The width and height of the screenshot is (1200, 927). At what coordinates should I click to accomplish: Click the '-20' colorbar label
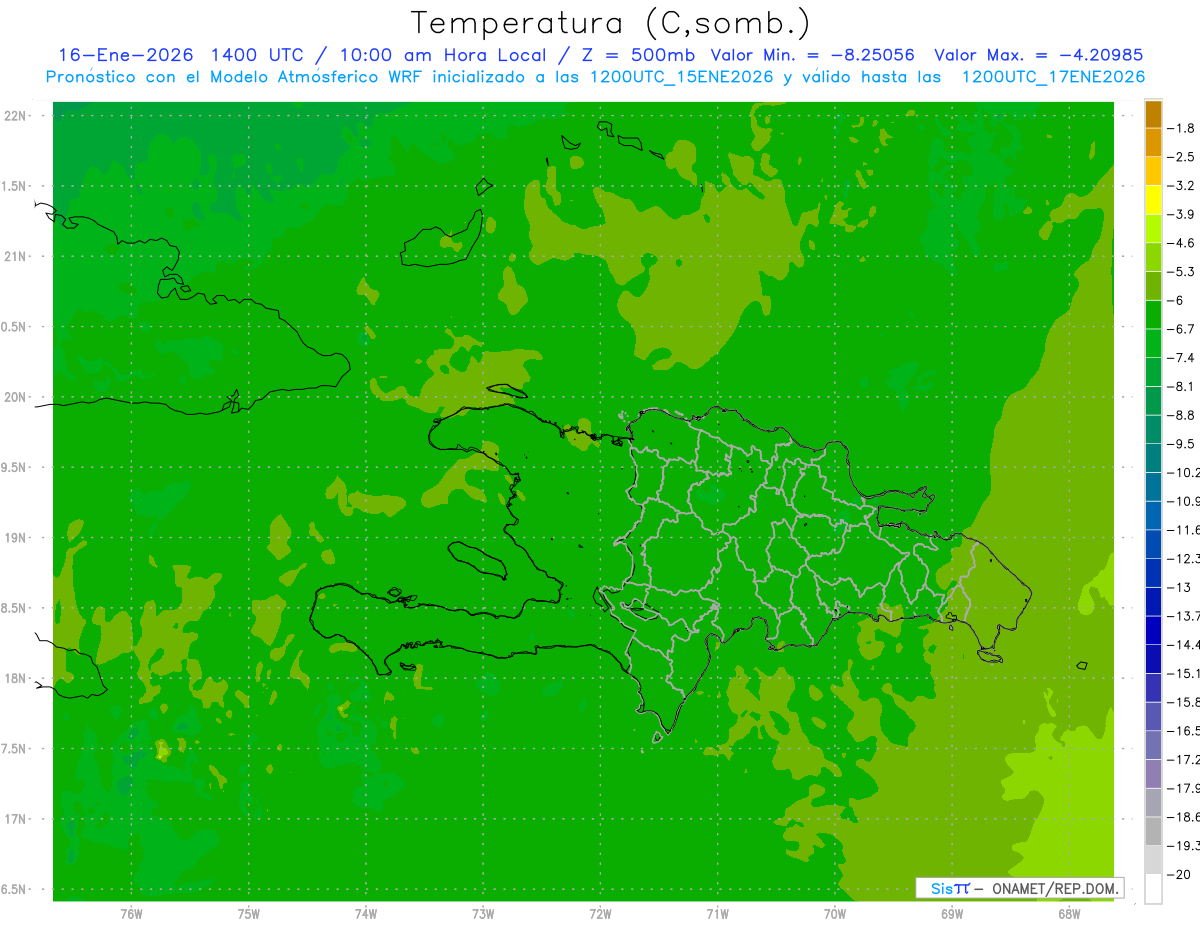(1179, 874)
